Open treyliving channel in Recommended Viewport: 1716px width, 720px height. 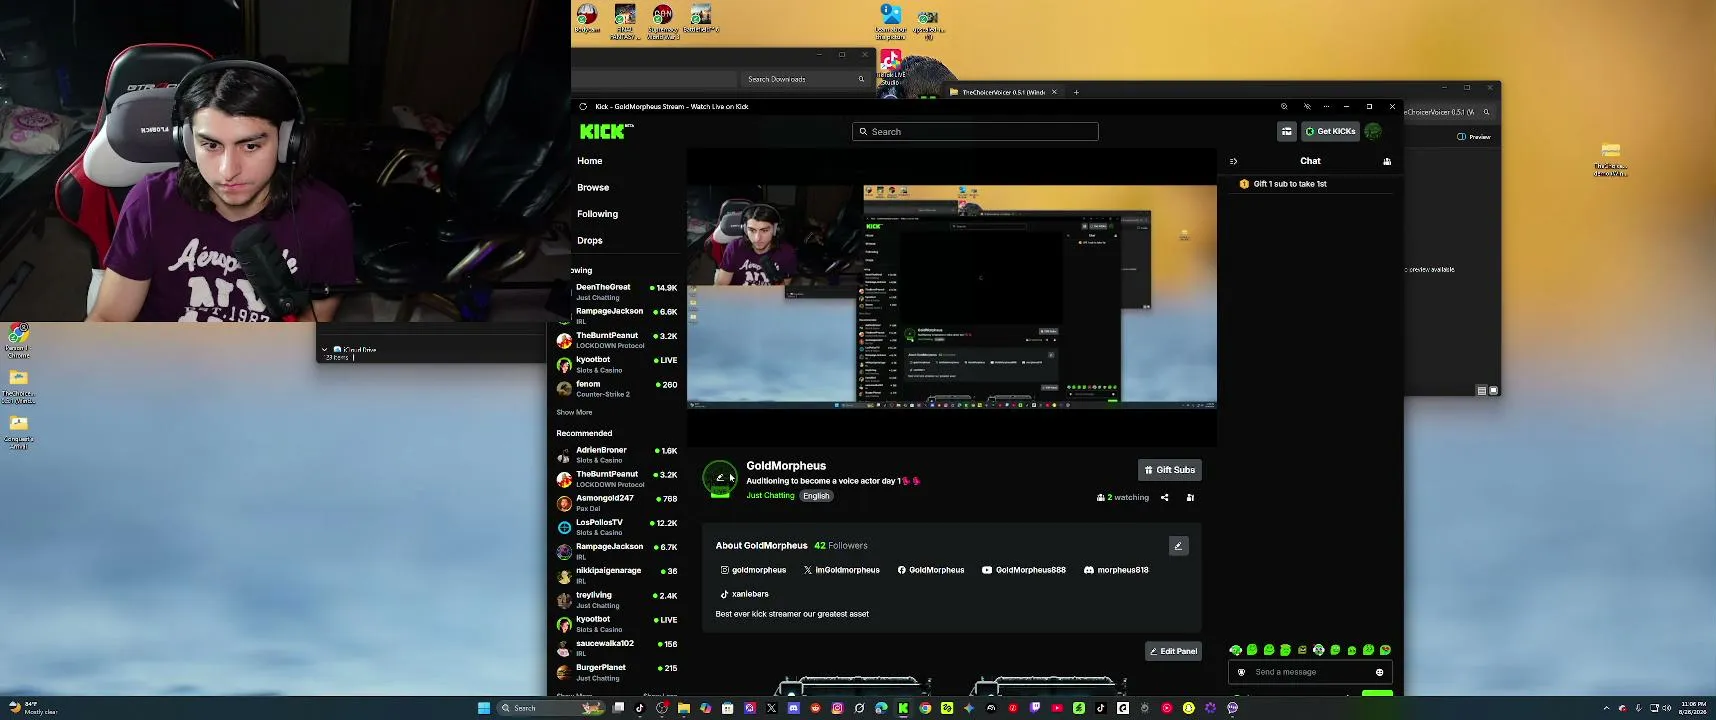pyautogui.click(x=617, y=600)
